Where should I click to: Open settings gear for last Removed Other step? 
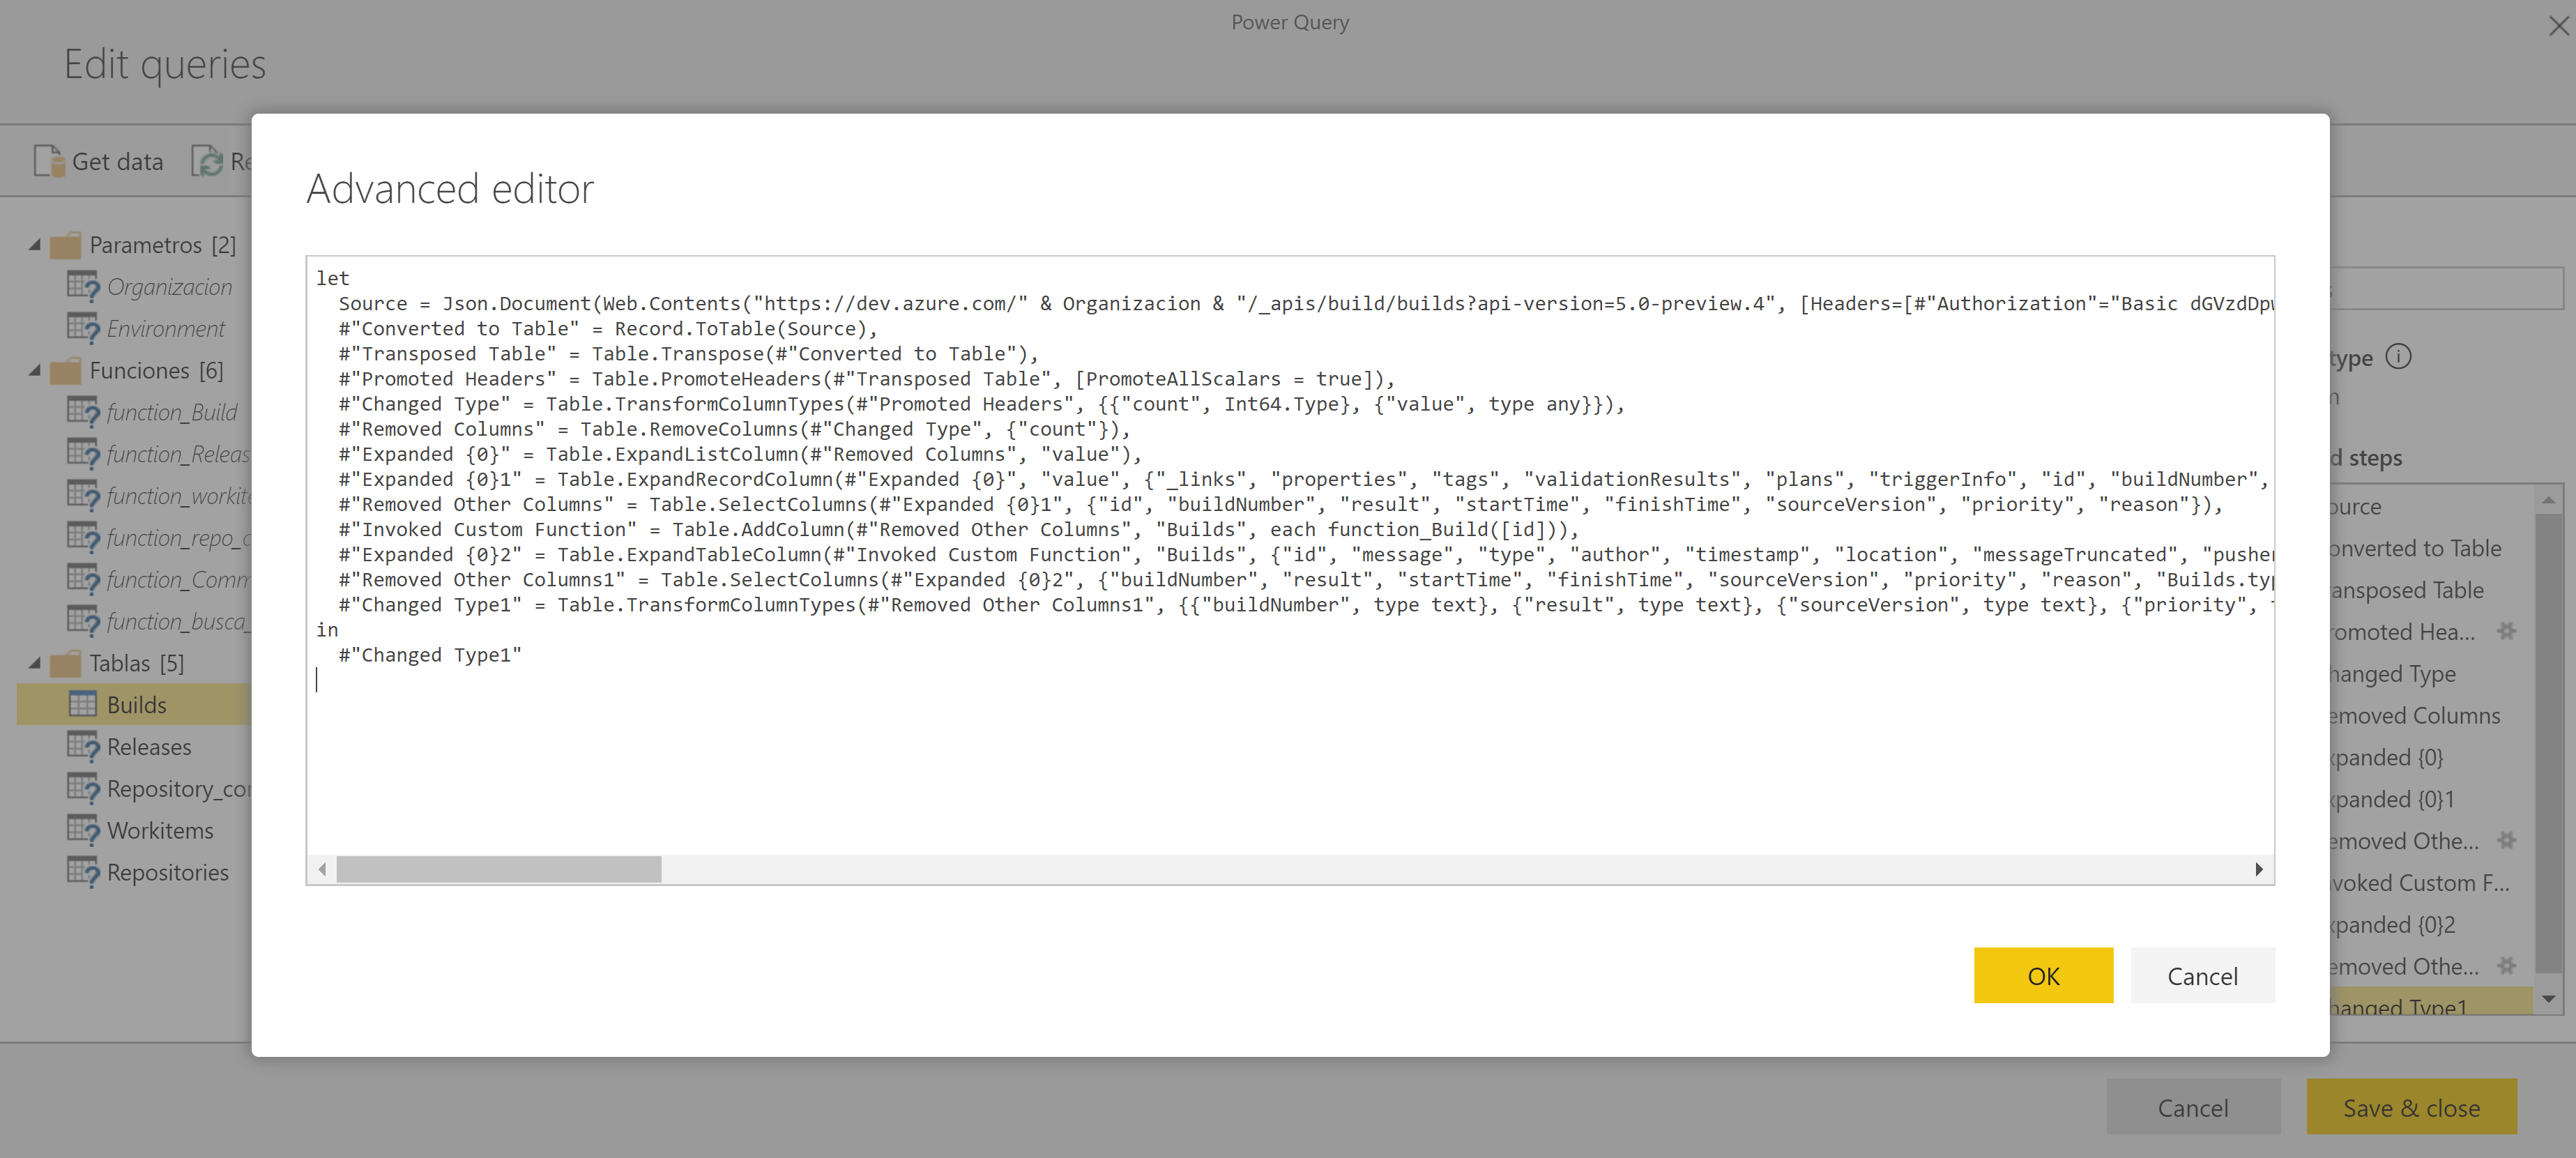click(x=2506, y=966)
